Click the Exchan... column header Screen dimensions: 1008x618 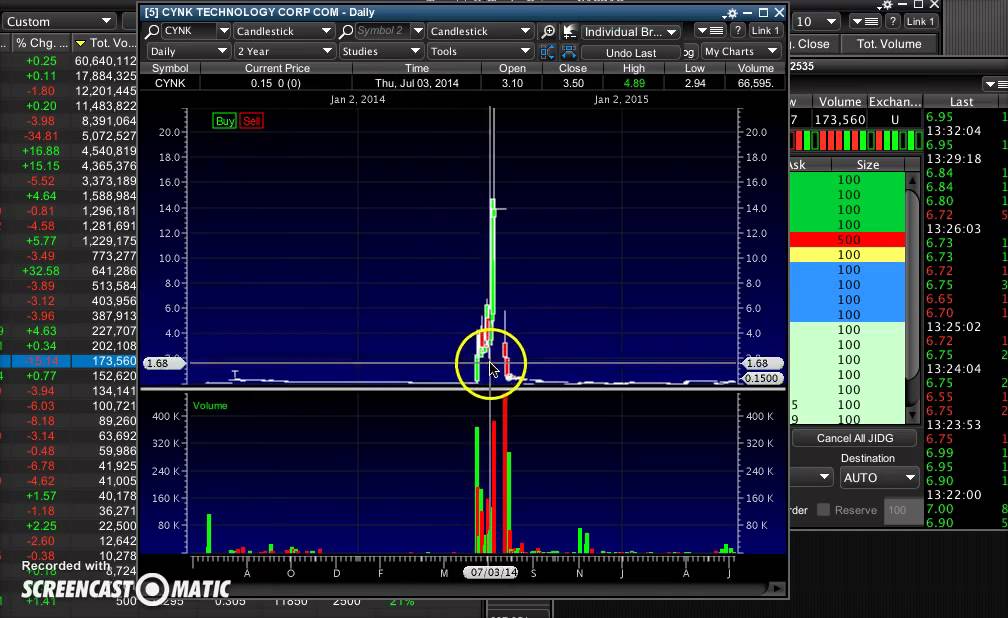tap(894, 102)
